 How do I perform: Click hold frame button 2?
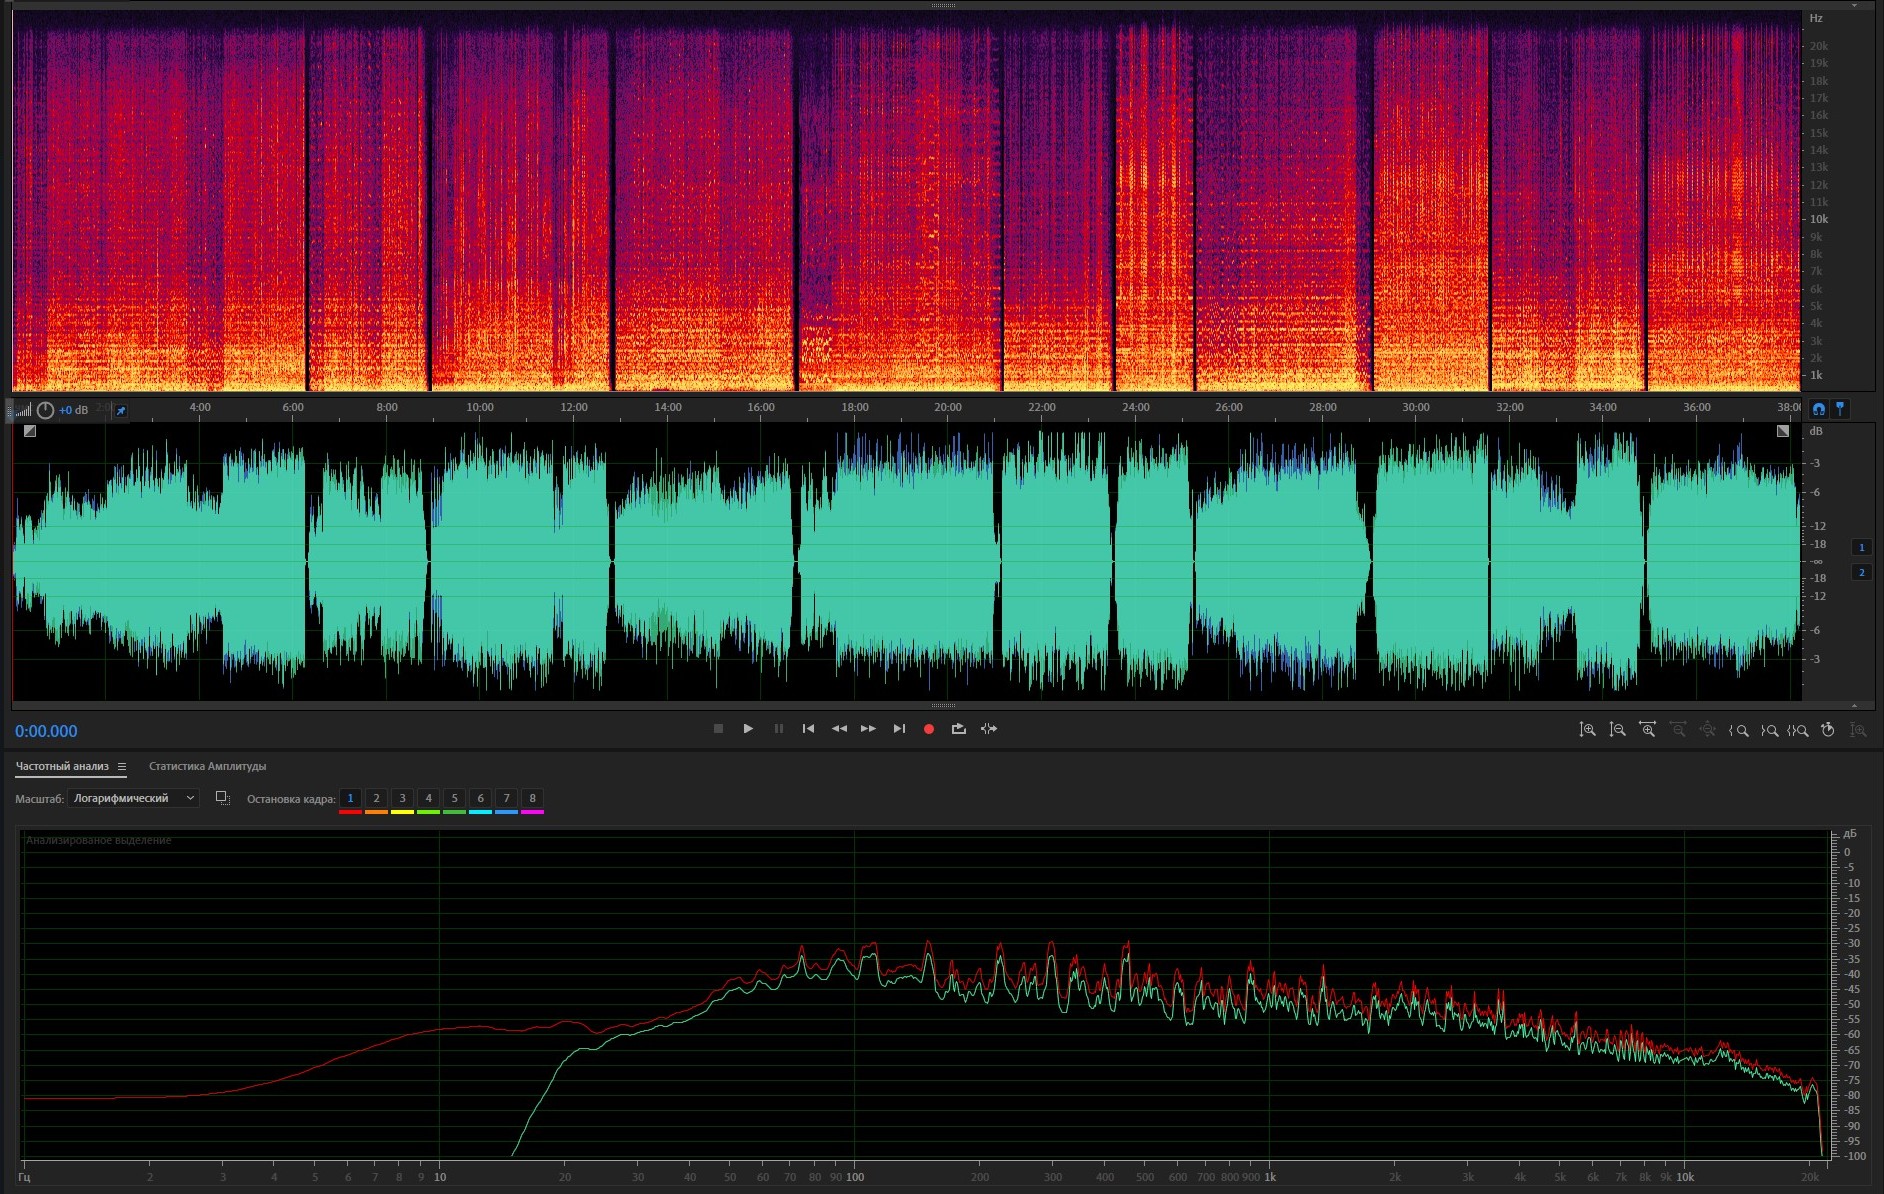pyautogui.click(x=376, y=798)
